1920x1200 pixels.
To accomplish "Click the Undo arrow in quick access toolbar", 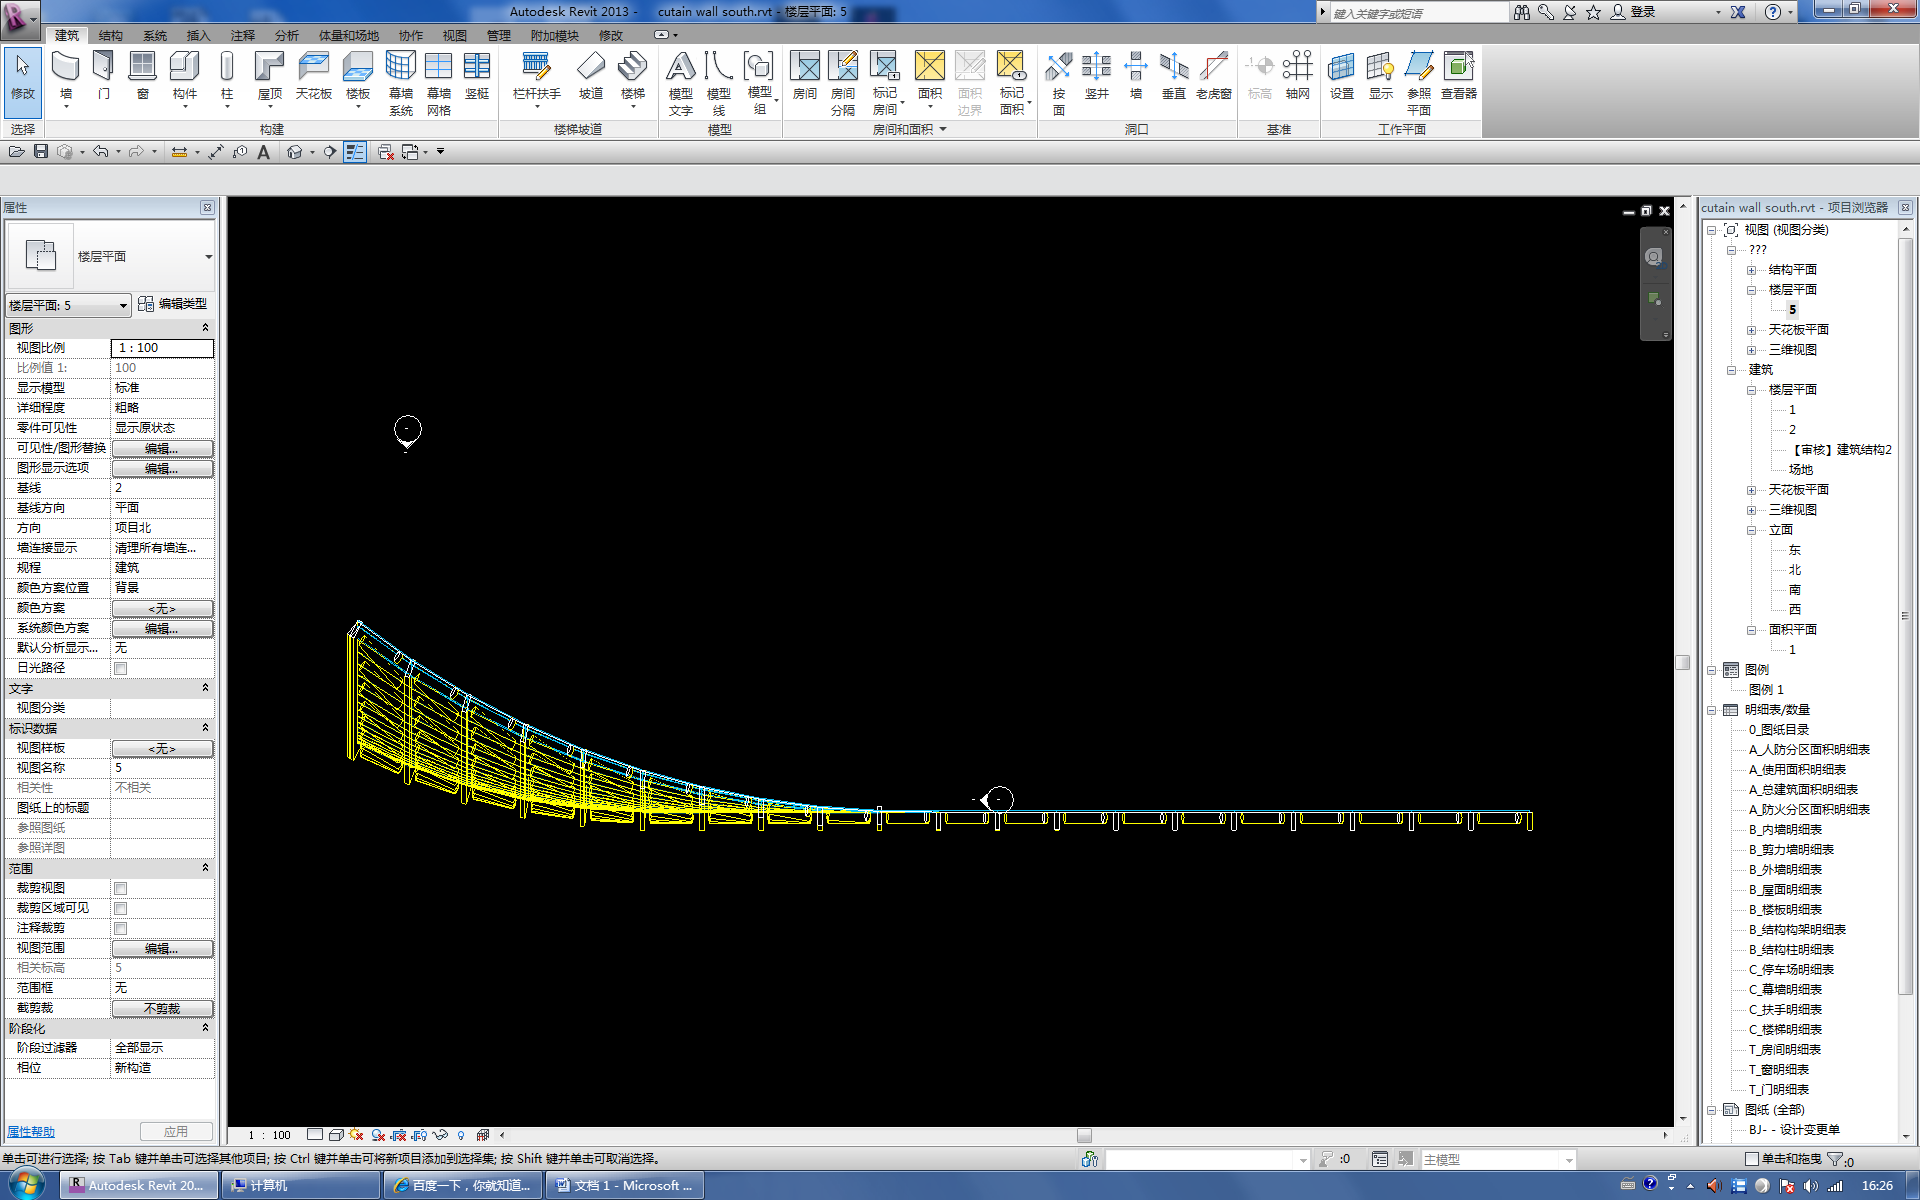I will (101, 152).
